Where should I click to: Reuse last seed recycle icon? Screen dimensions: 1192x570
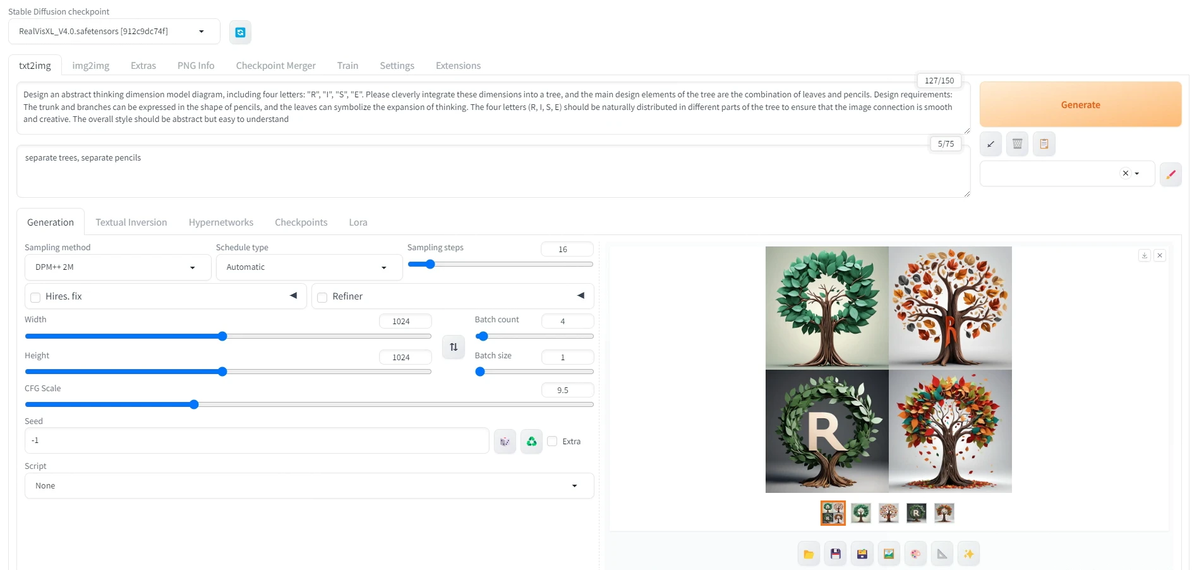(x=531, y=441)
